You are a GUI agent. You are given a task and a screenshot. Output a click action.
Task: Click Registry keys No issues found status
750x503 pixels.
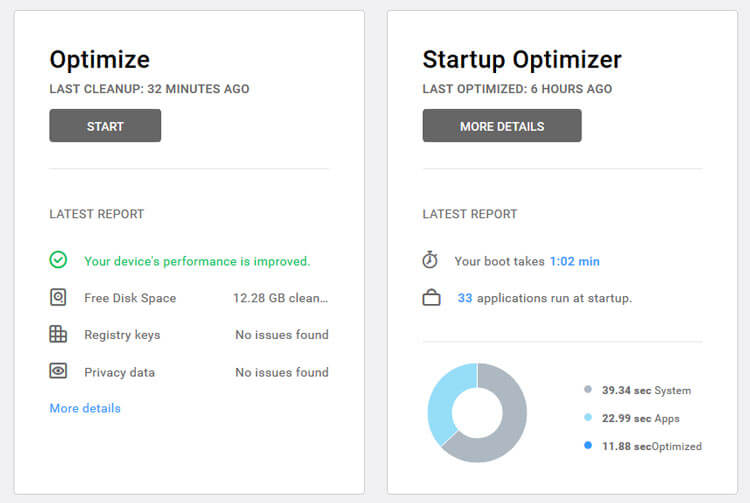[x=282, y=335]
